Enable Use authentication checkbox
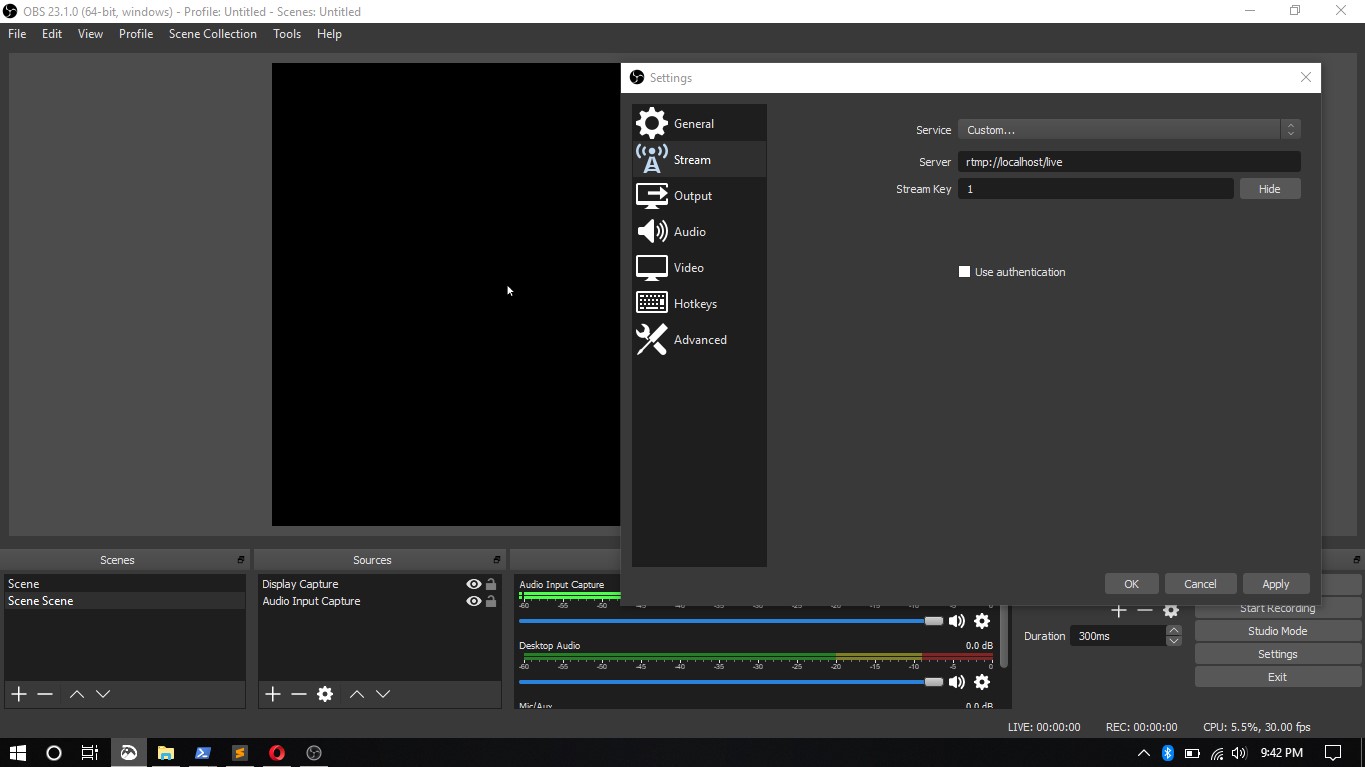 [x=965, y=272]
